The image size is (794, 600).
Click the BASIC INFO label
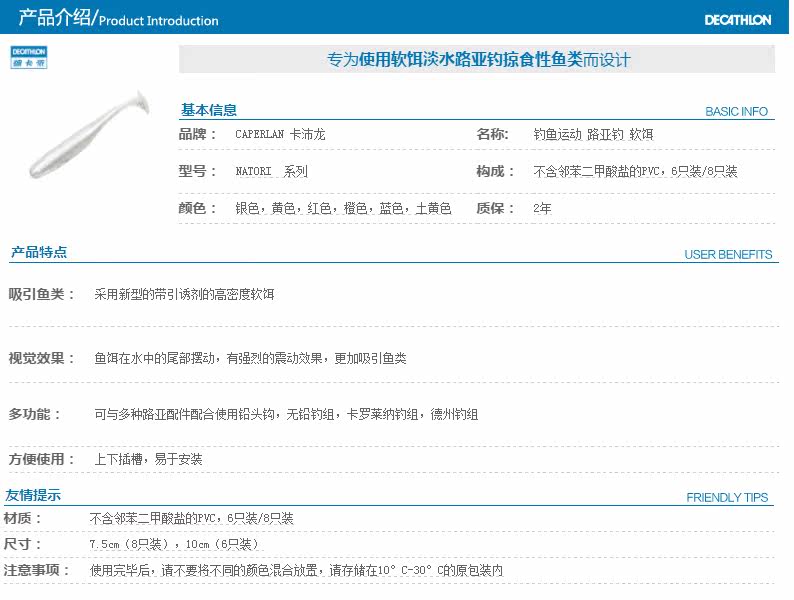click(x=736, y=111)
